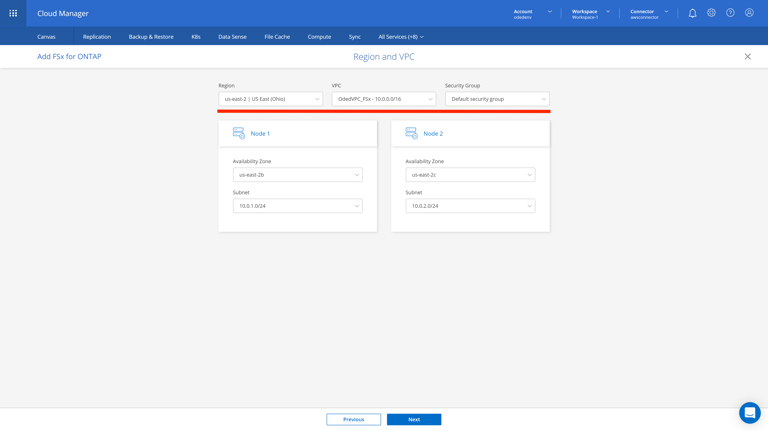Click the Node 1 label
The width and height of the screenshot is (768, 431).
(260, 133)
